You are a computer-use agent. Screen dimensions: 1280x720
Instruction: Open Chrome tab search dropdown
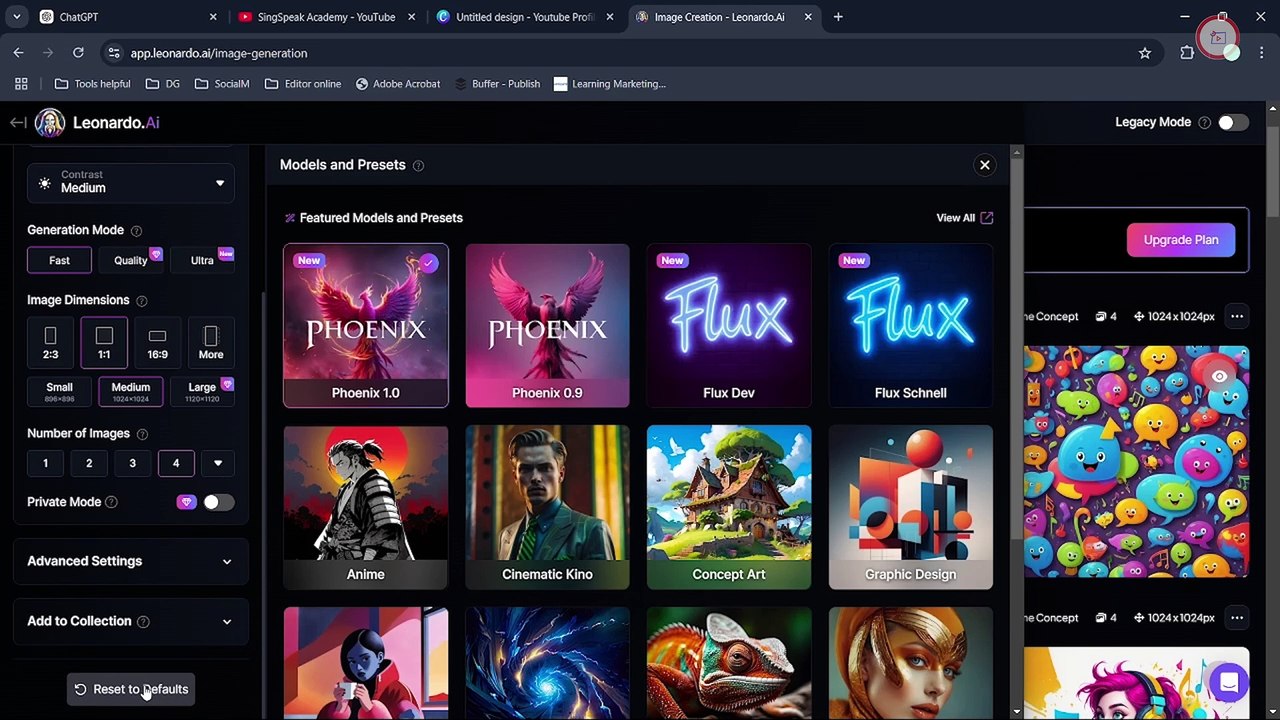[17, 17]
